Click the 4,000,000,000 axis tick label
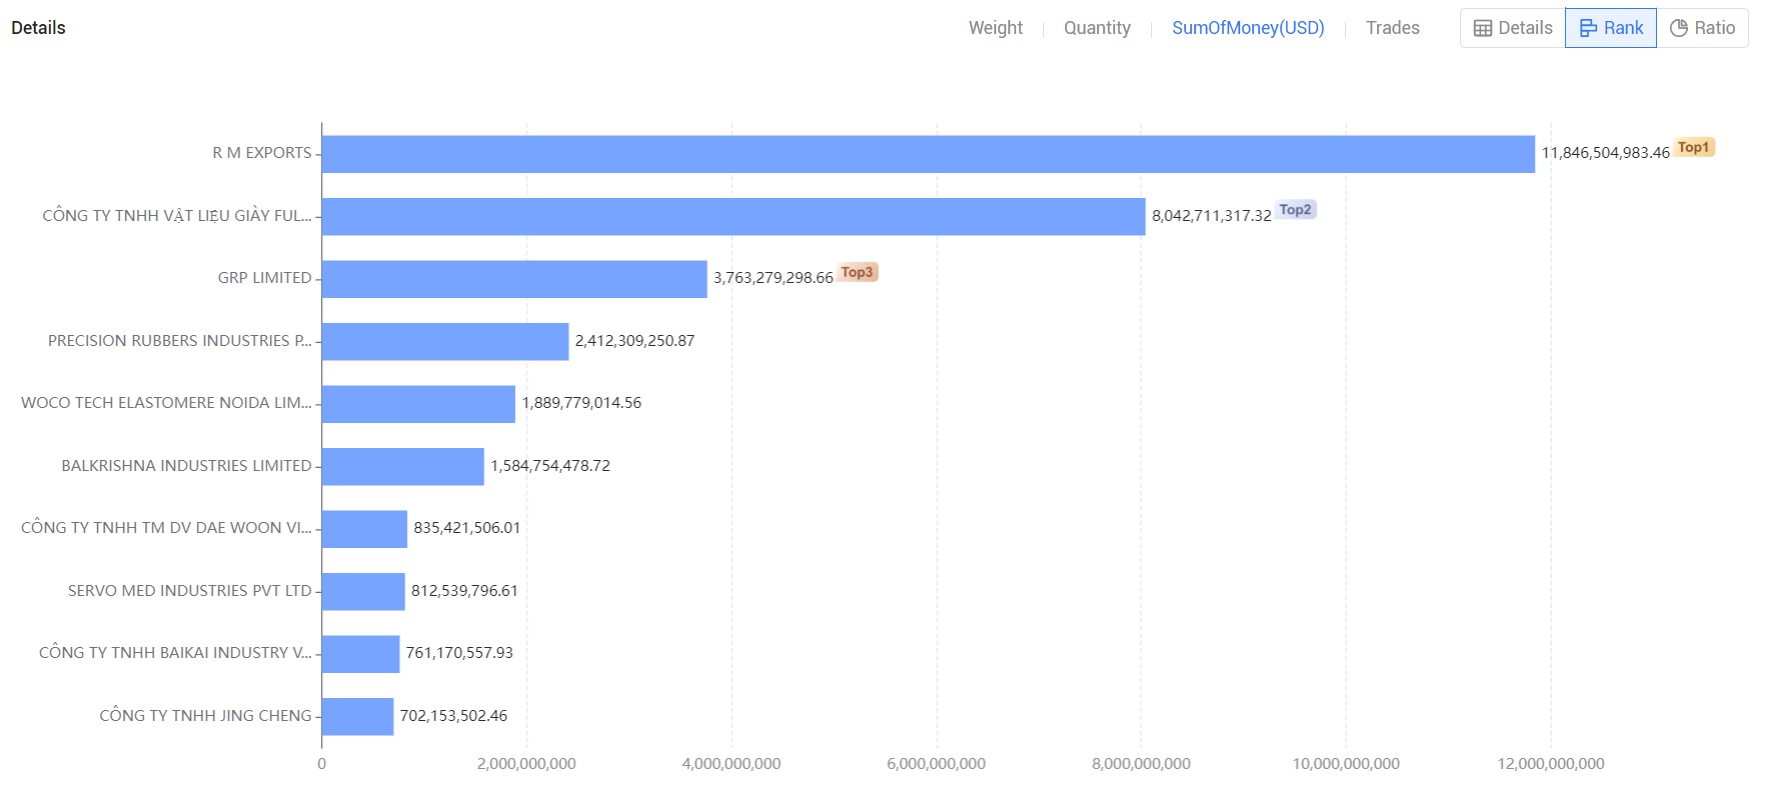Image resolution: width=1765 pixels, height=787 pixels. (731, 764)
